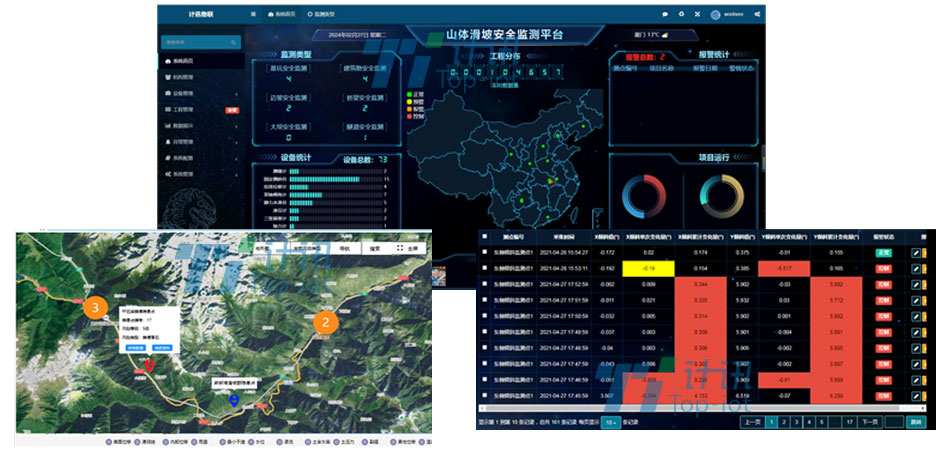
Task: Check the row 2021-04-27 17:45:59 checkbox
Action: 483,396
